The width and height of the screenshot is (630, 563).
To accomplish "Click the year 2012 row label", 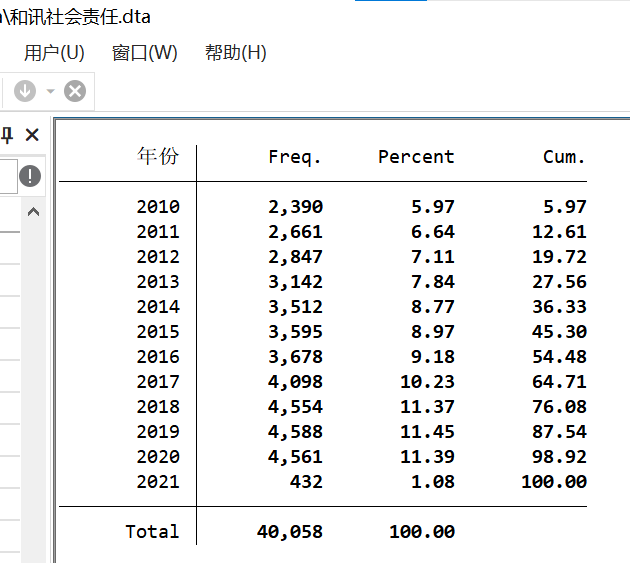I will [158, 257].
